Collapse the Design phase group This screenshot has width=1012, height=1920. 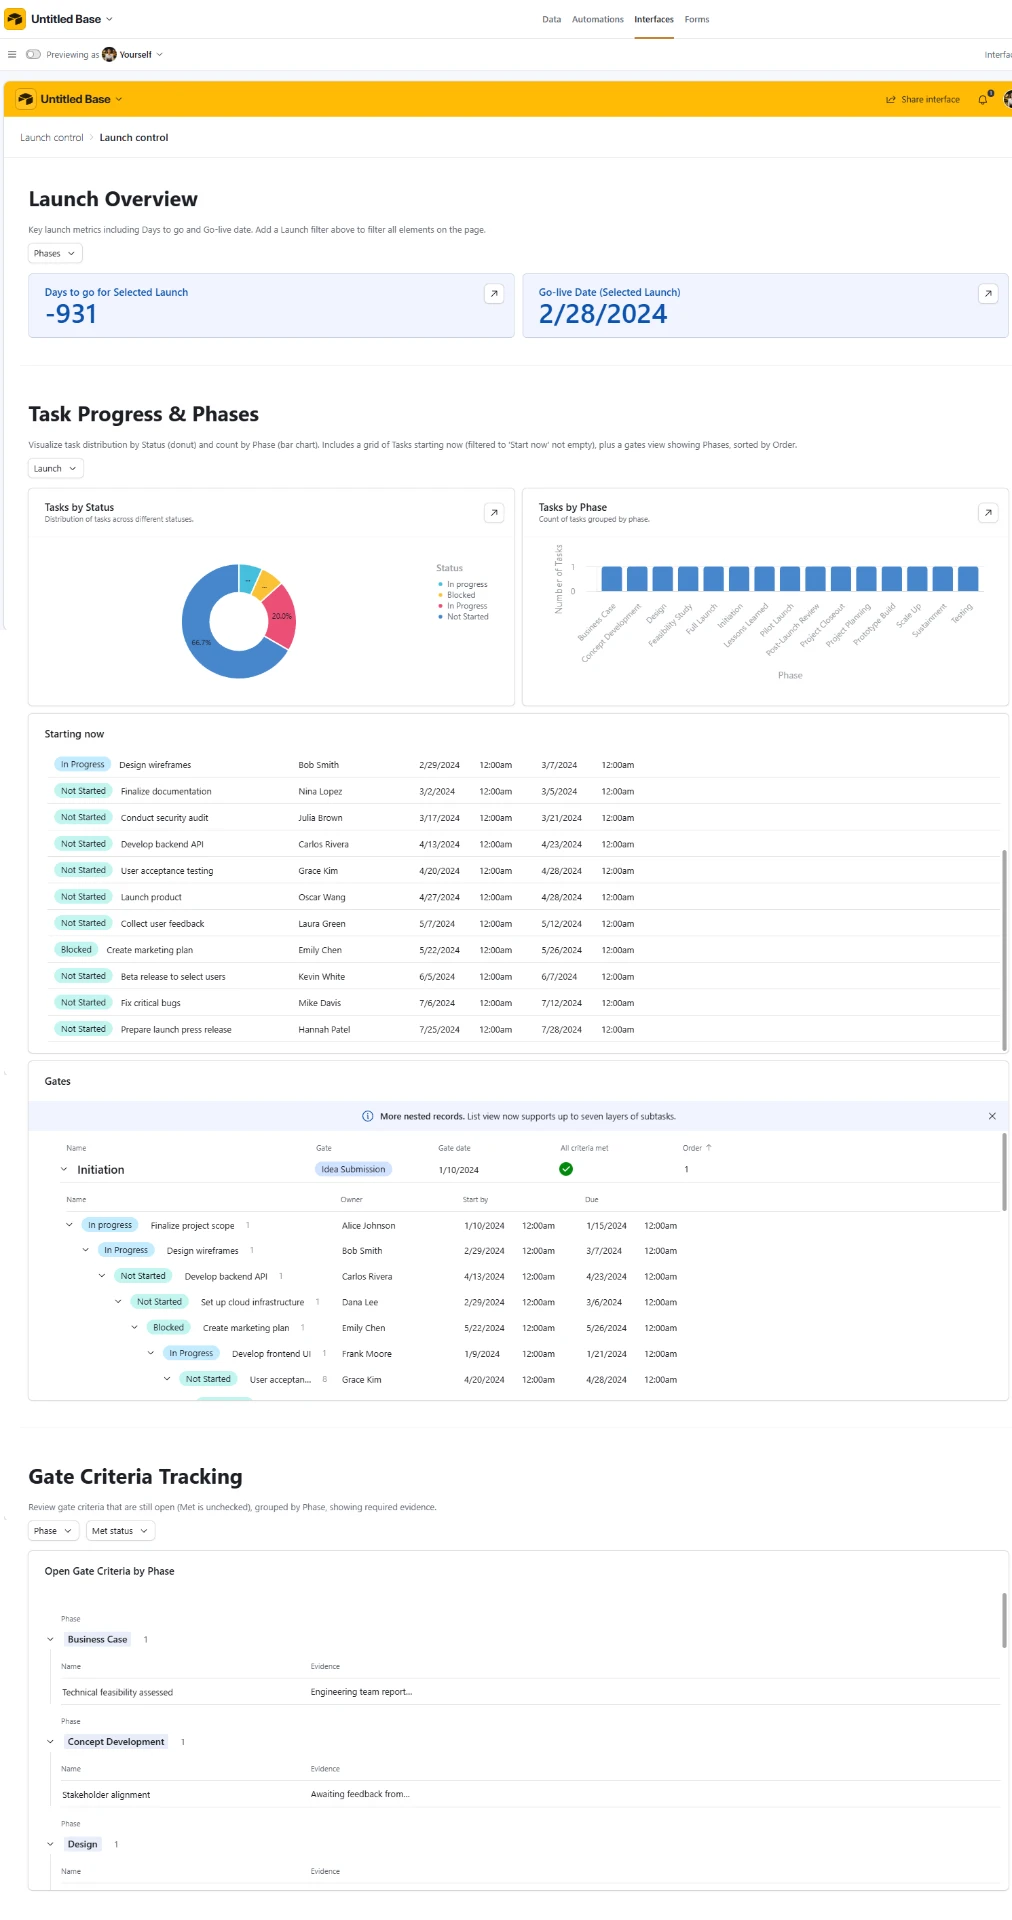pyautogui.click(x=50, y=1844)
